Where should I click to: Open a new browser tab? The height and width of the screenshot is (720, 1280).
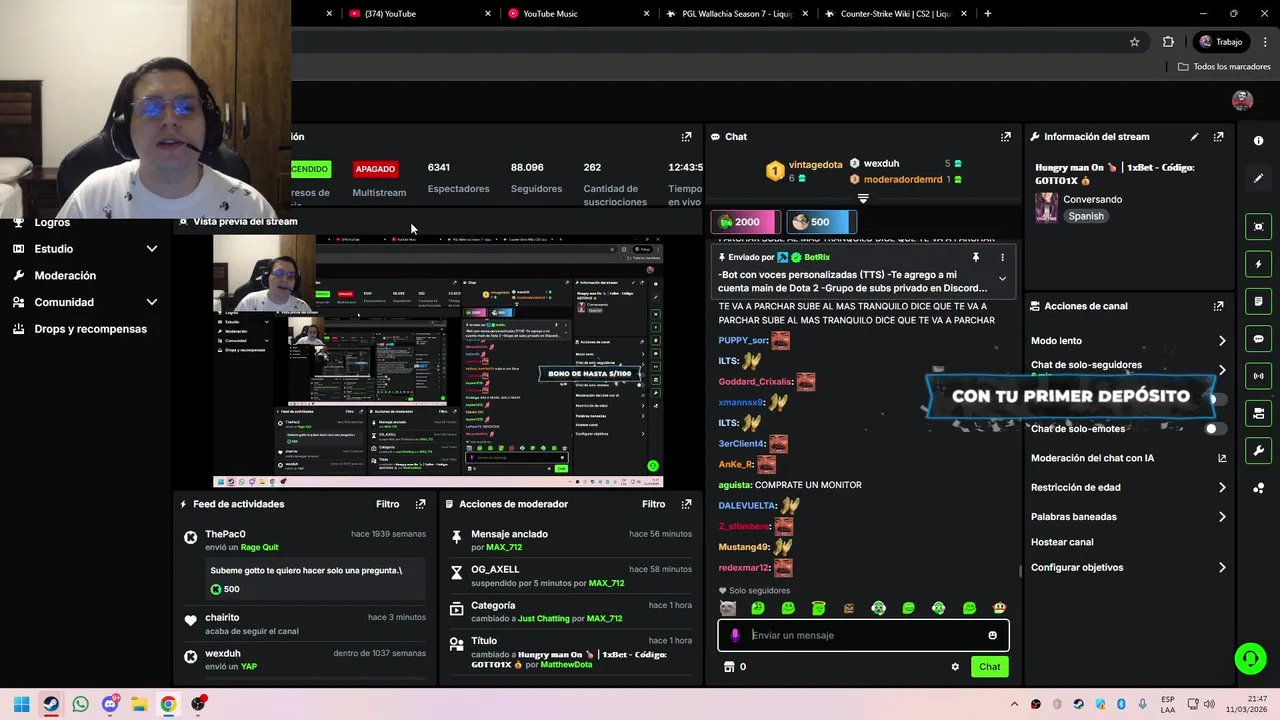[x=988, y=14]
